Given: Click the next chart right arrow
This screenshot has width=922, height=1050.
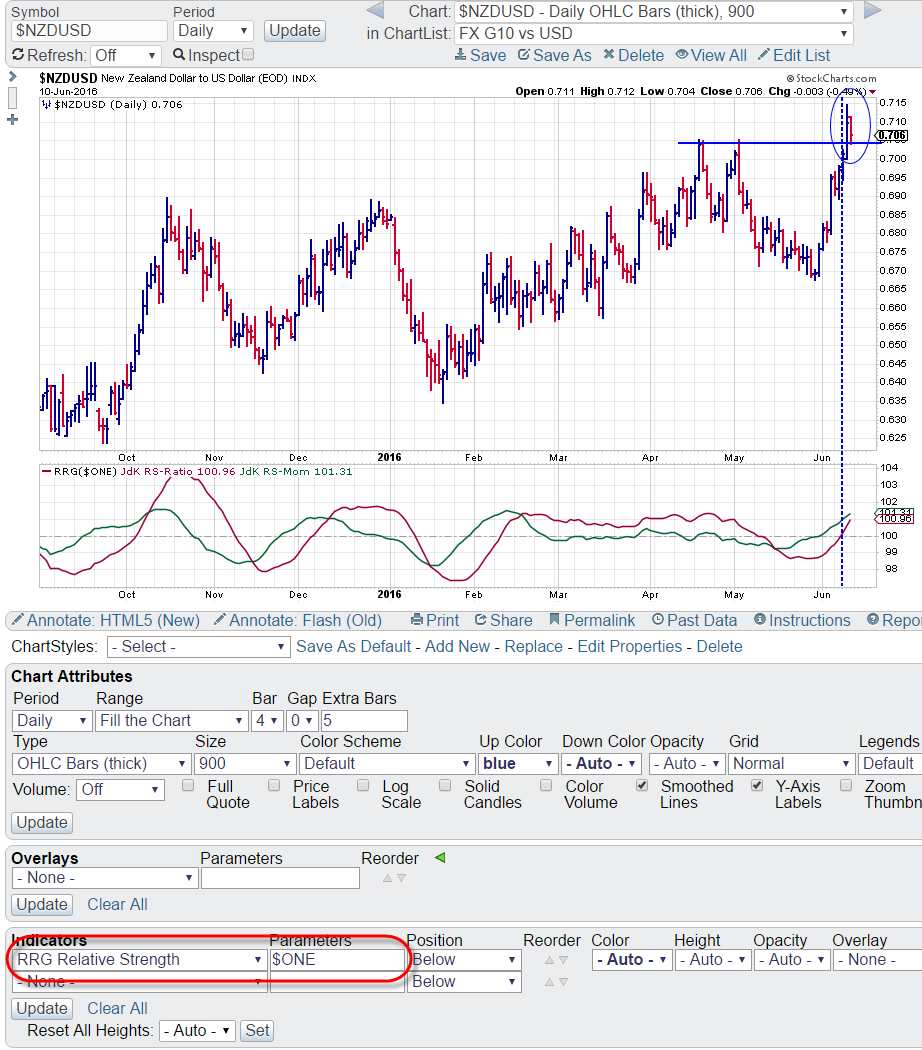Looking at the screenshot, I should (x=872, y=11).
